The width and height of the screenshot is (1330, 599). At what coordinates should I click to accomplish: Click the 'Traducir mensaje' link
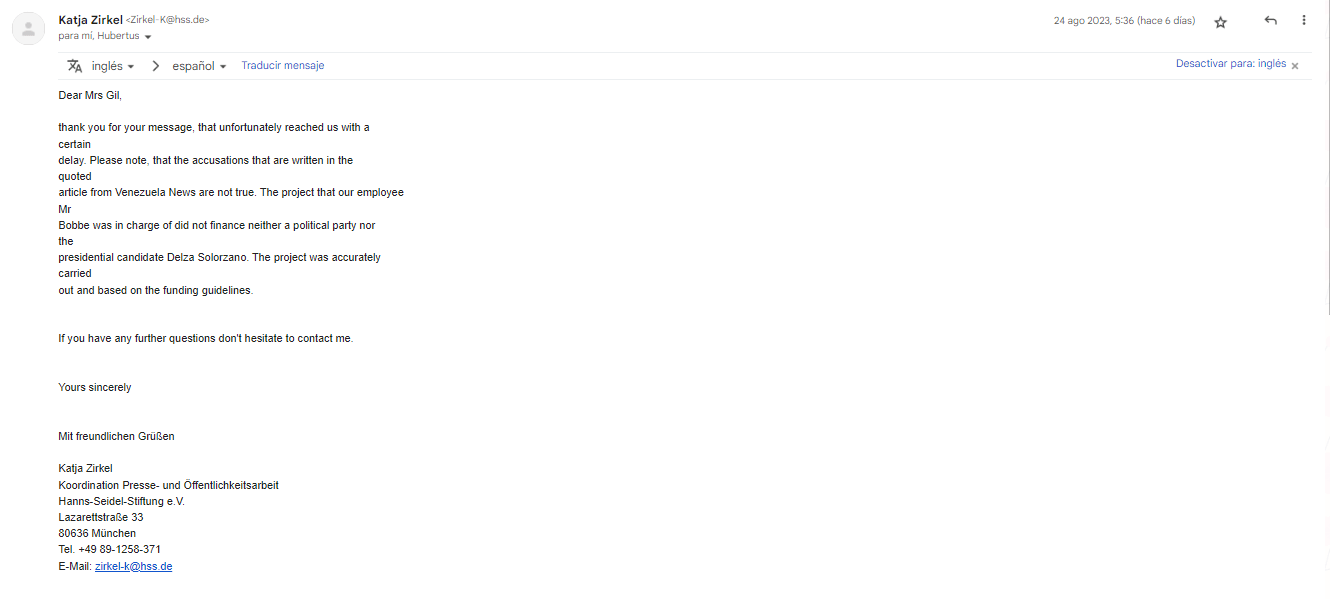click(282, 66)
